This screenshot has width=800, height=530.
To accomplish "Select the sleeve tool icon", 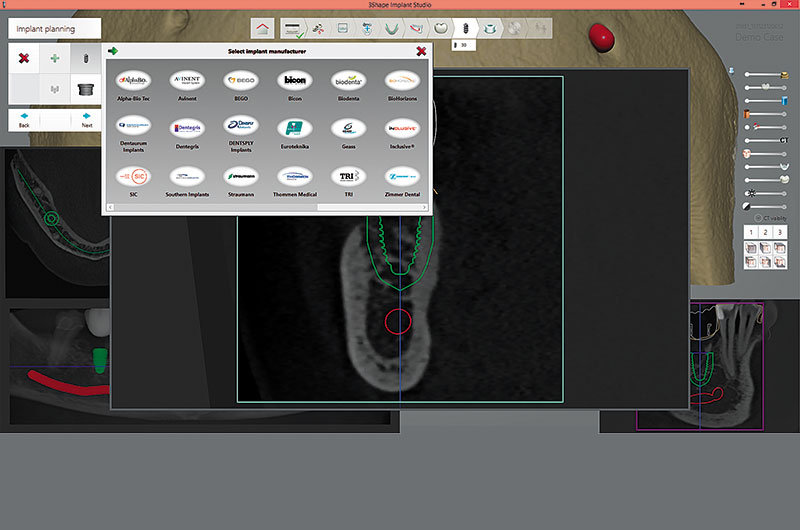I will tap(86, 89).
